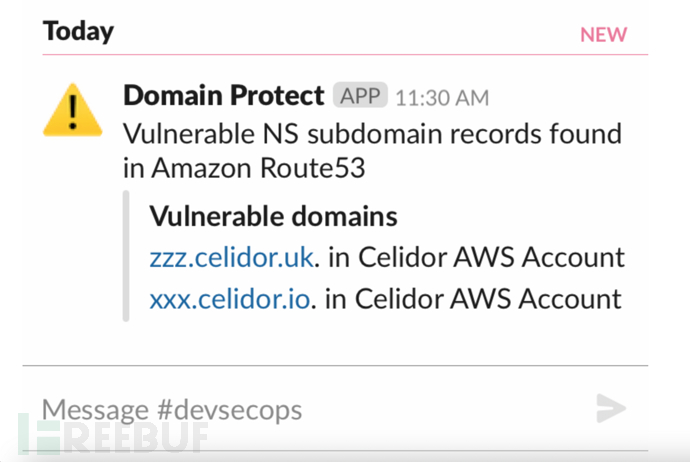The height and width of the screenshot is (462, 690).
Task: Click the grey attachment bar beside domains
Action: point(126,257)
